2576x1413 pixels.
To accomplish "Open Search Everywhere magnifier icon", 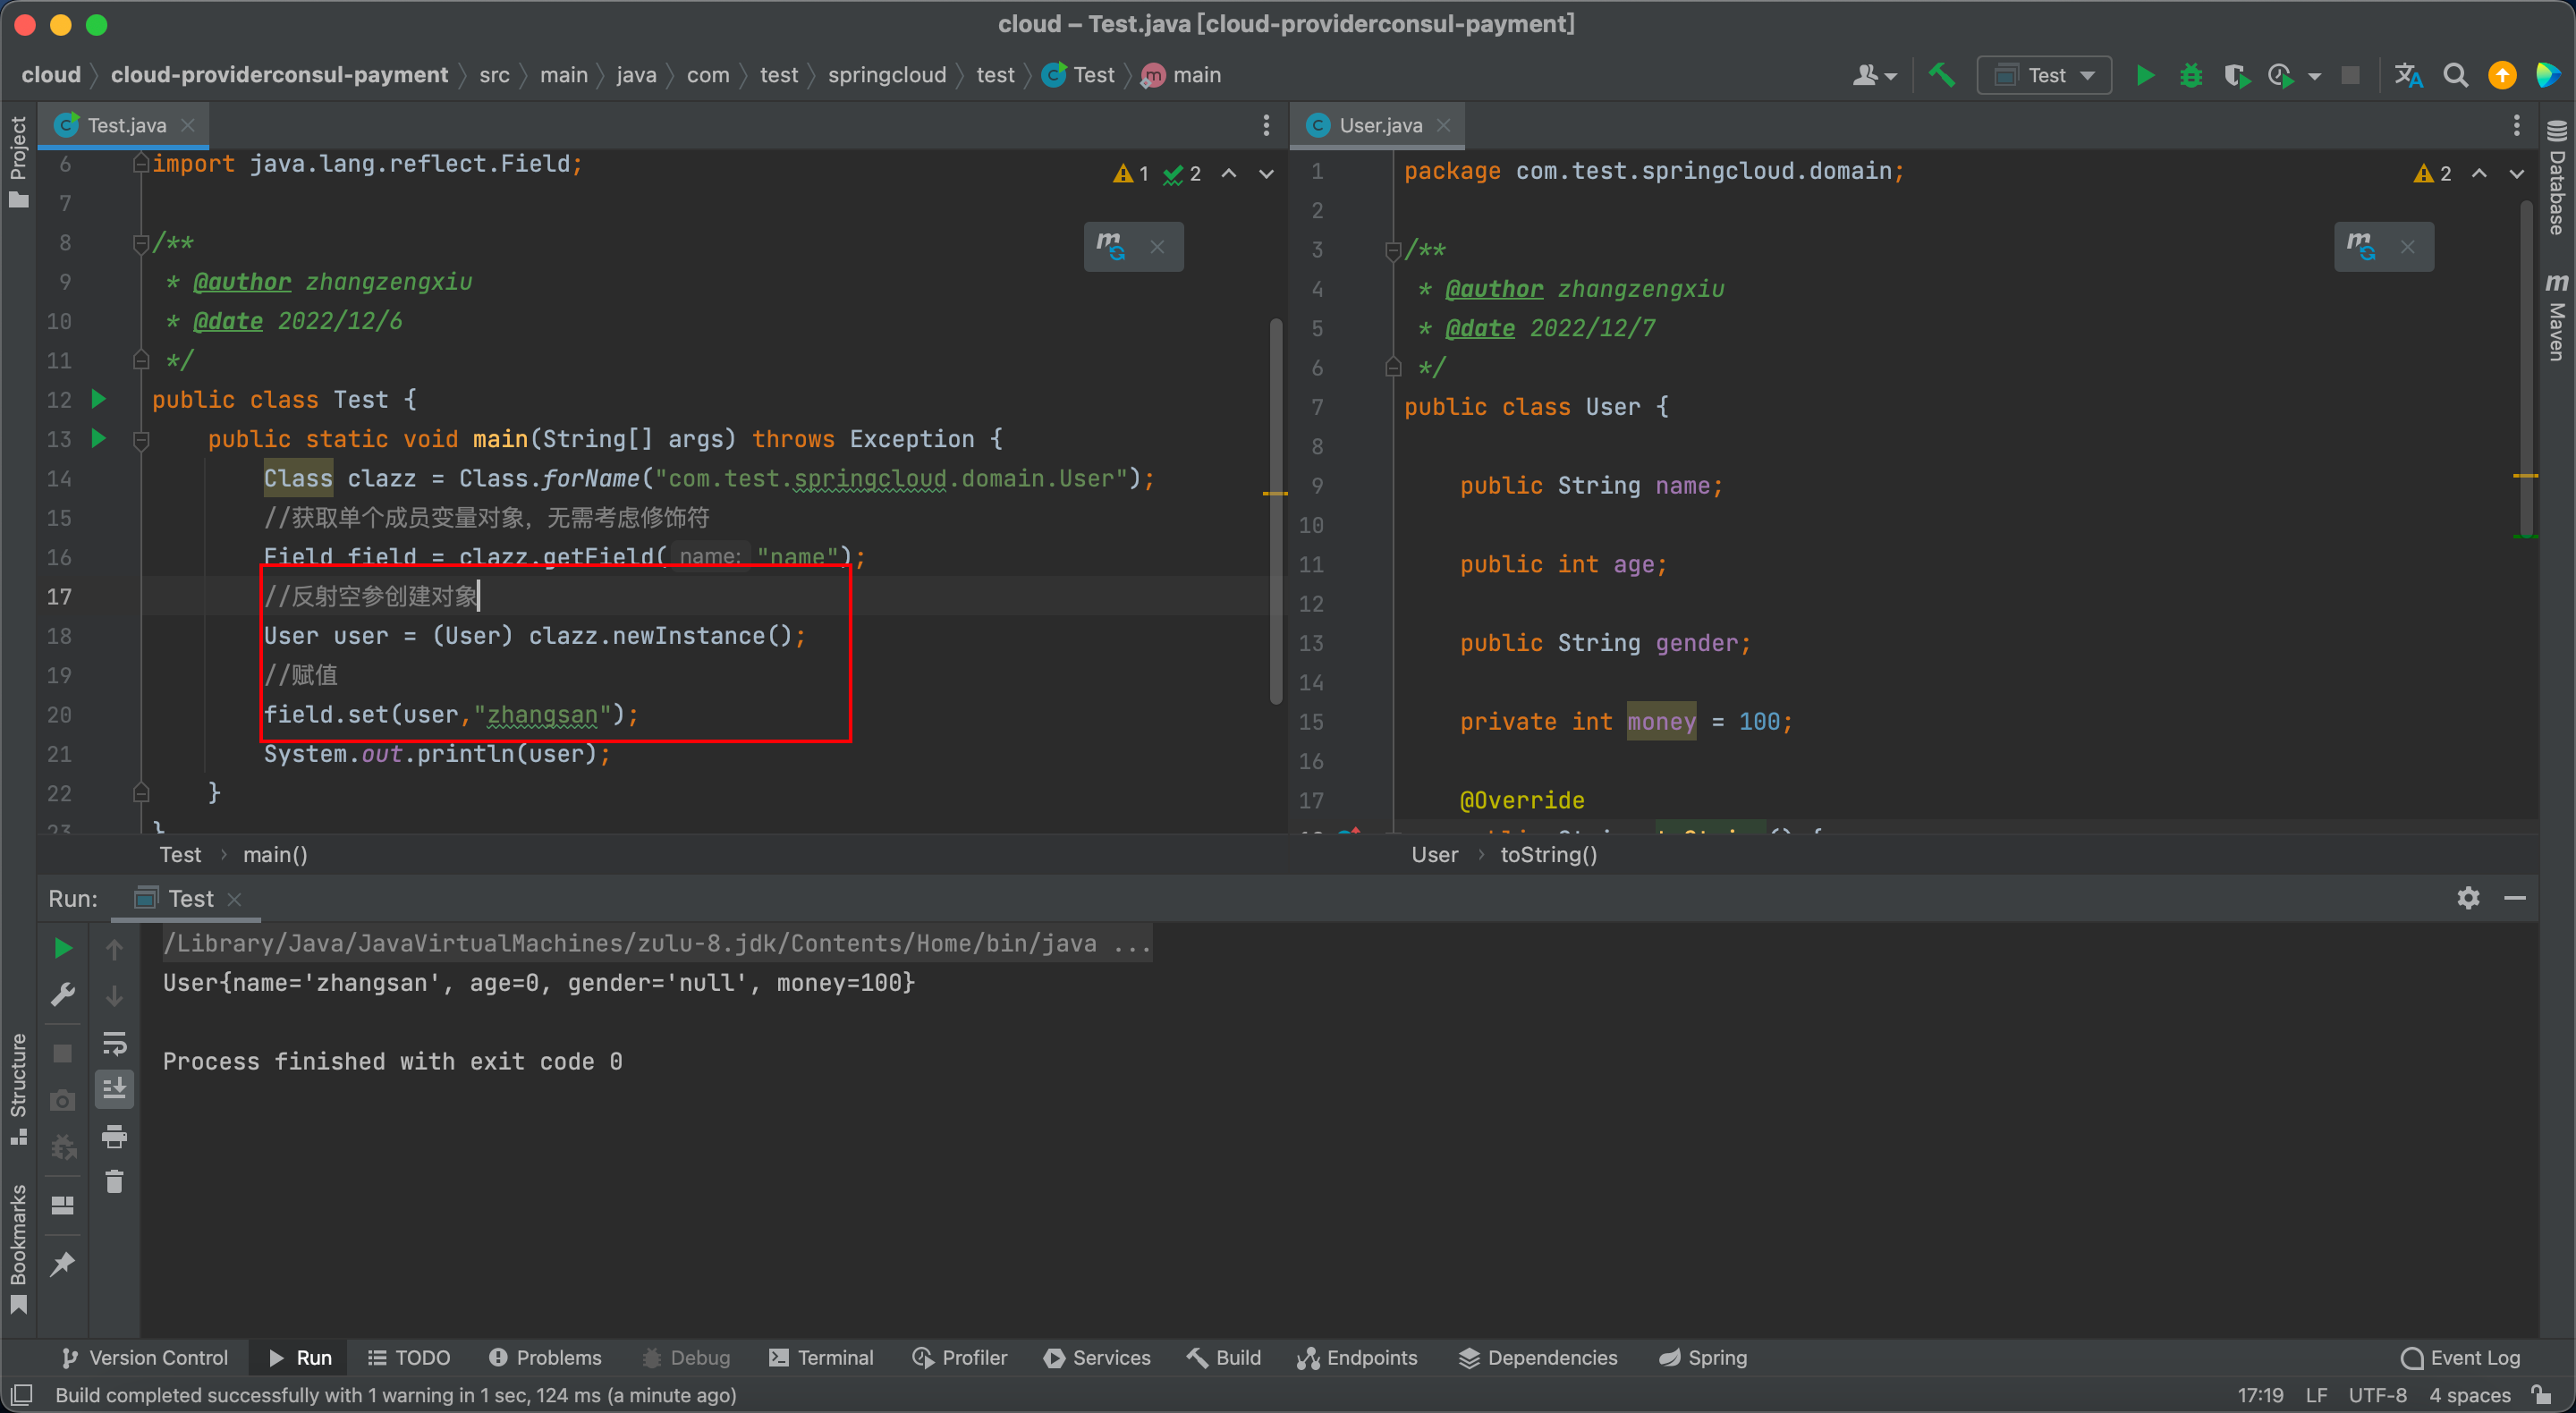I will point(2455,75).
